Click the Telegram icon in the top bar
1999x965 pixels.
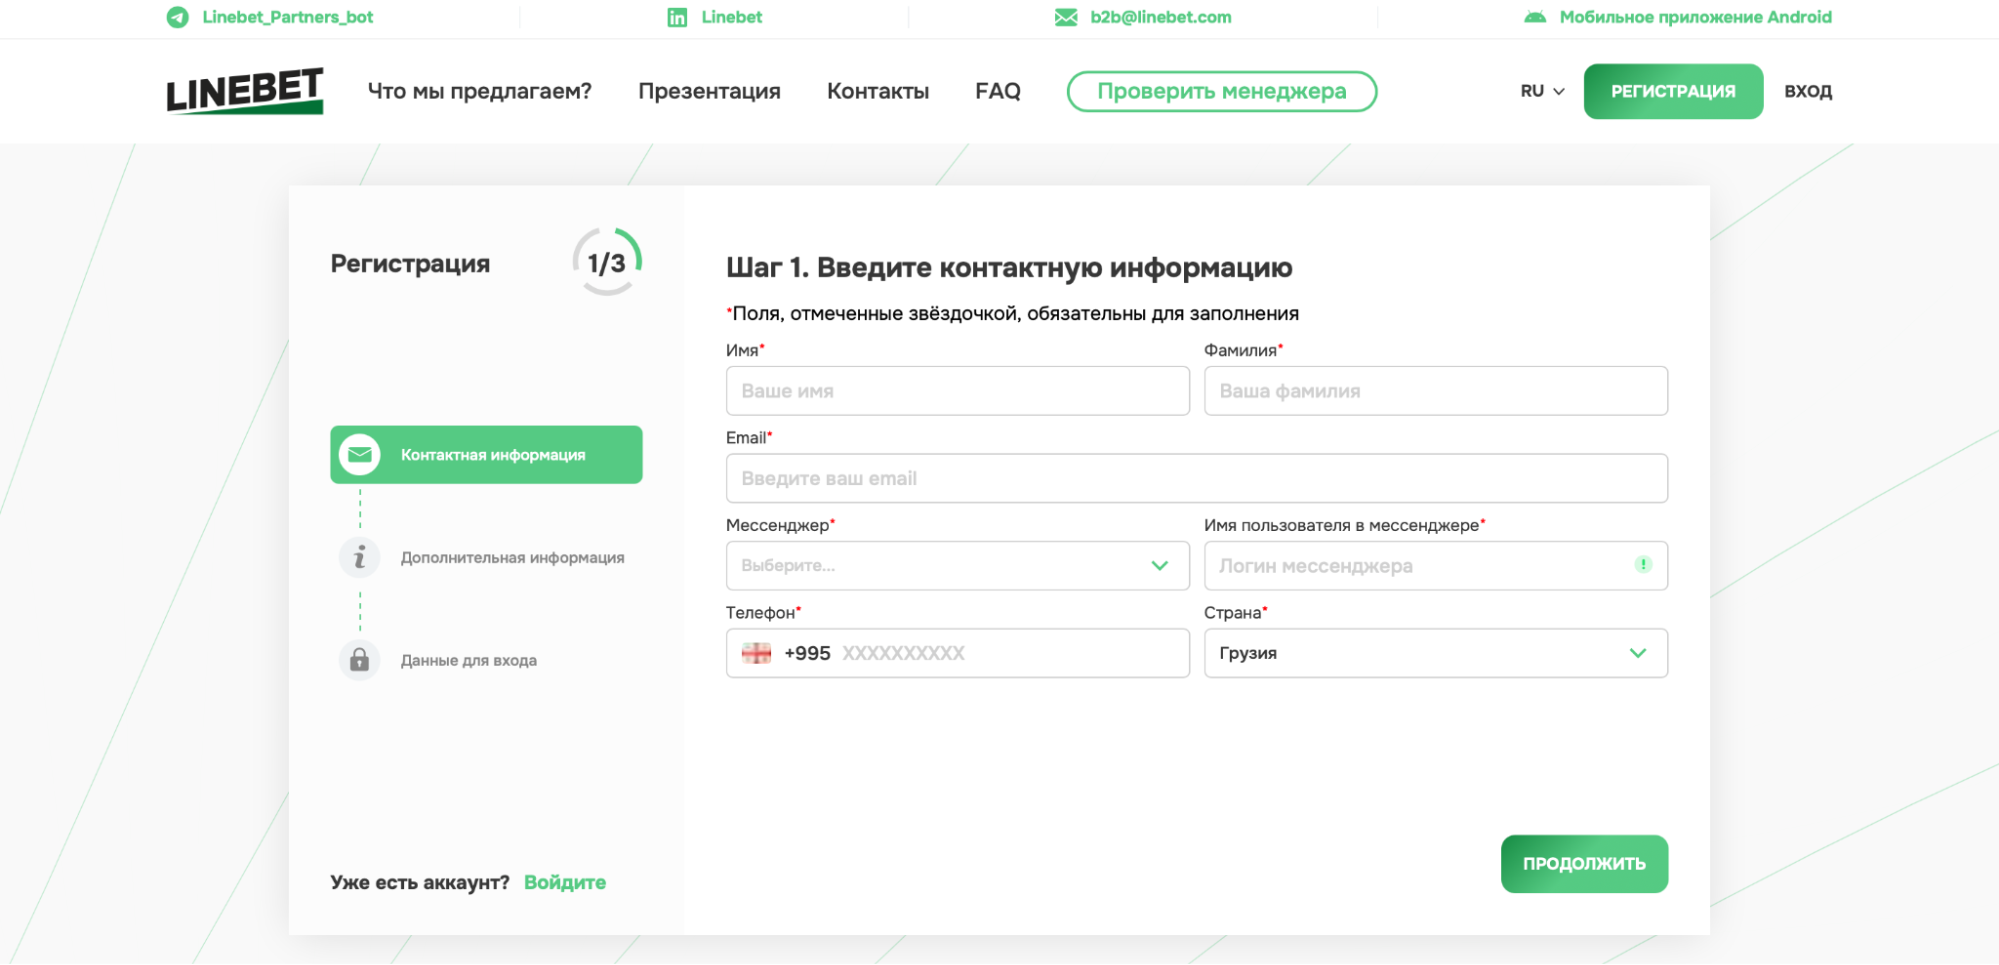[177, 17]
